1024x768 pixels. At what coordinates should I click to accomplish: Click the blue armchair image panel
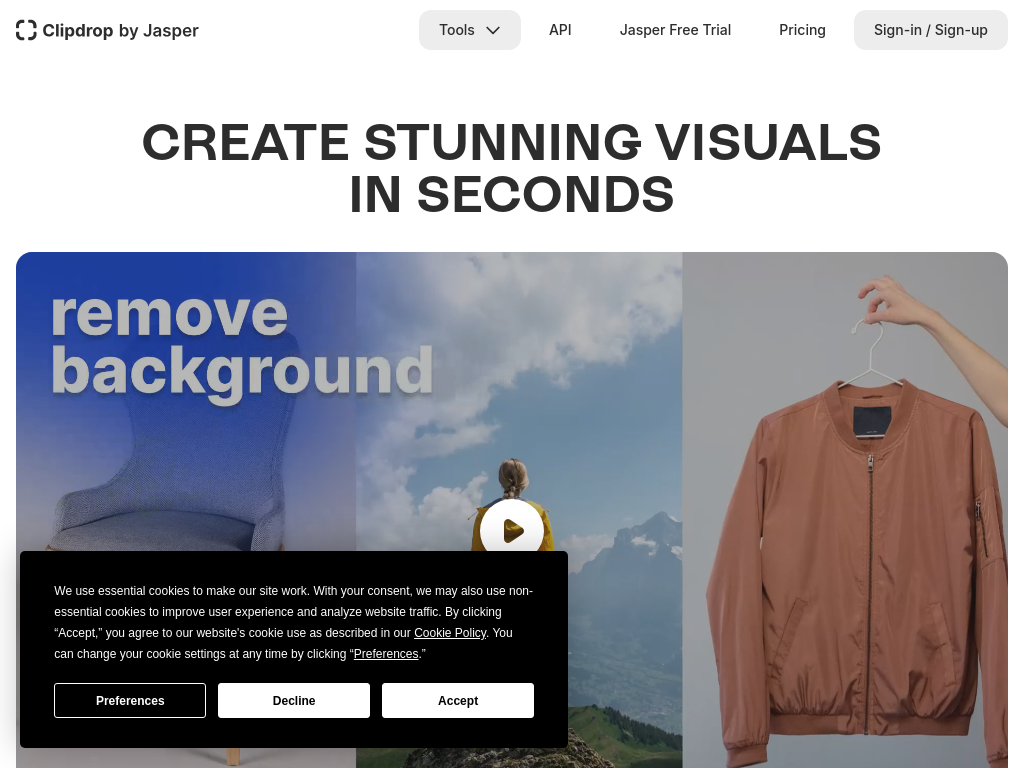[186, 457]
